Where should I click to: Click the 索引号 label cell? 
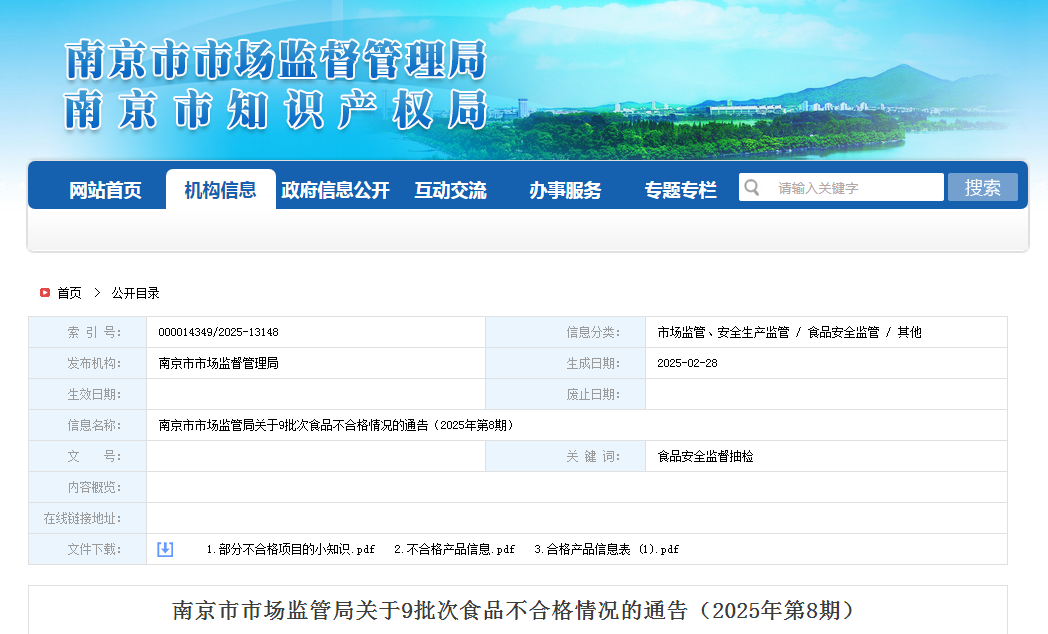point(88,332)
